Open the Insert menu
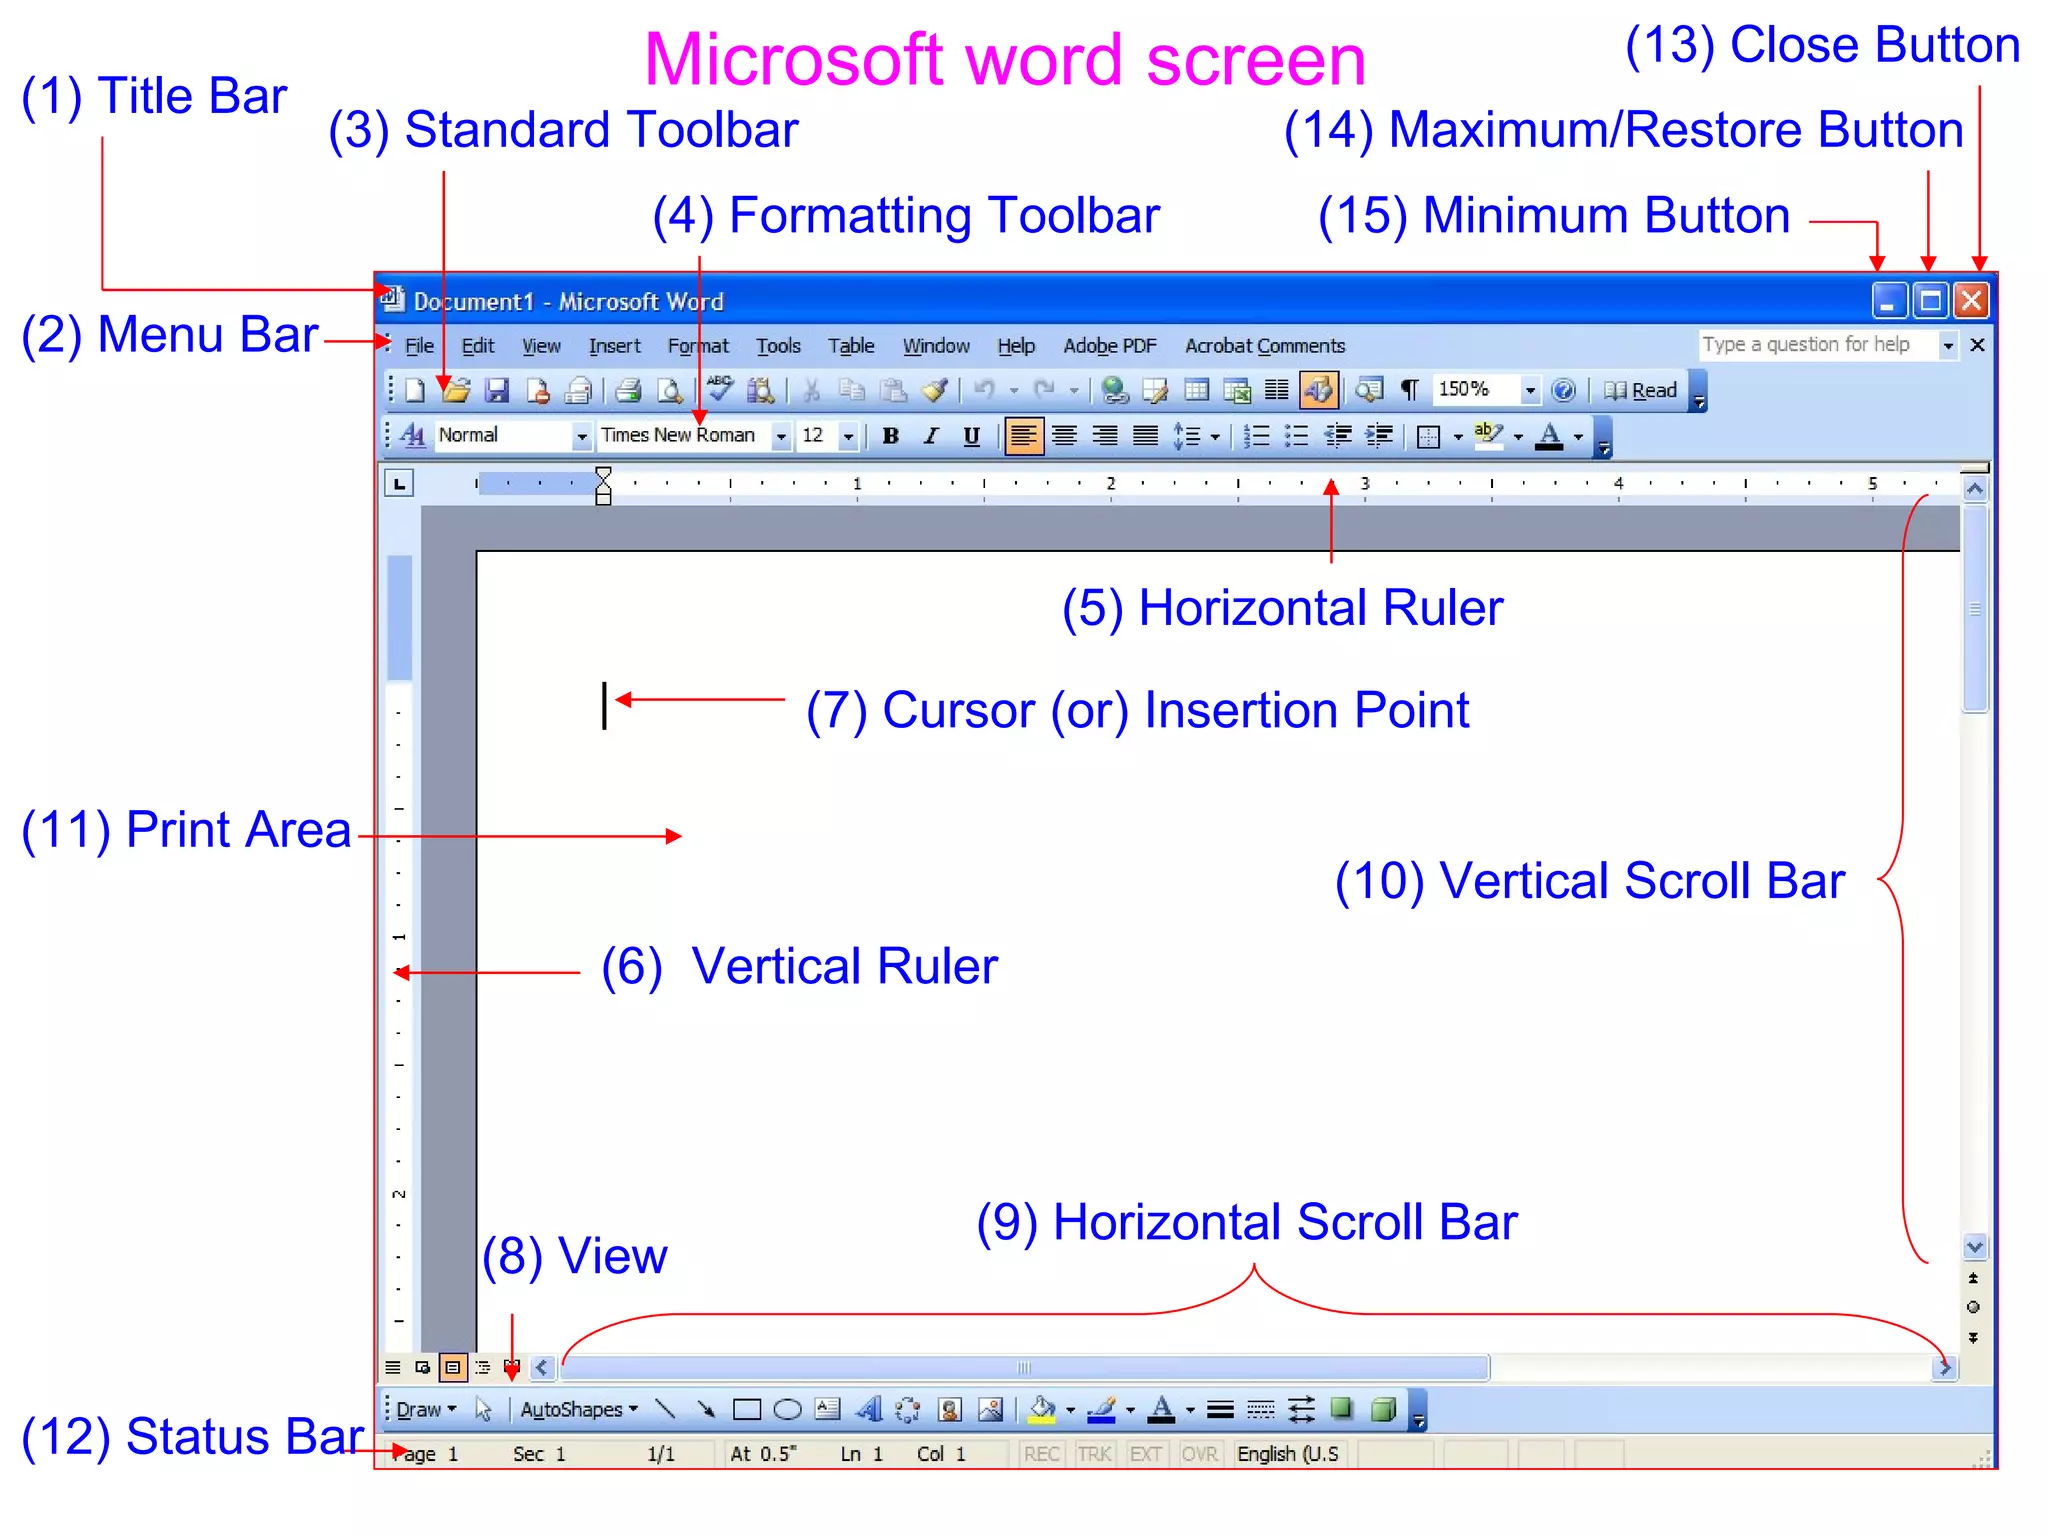This screenshot has height=1536, width=2048. point(614,346)
